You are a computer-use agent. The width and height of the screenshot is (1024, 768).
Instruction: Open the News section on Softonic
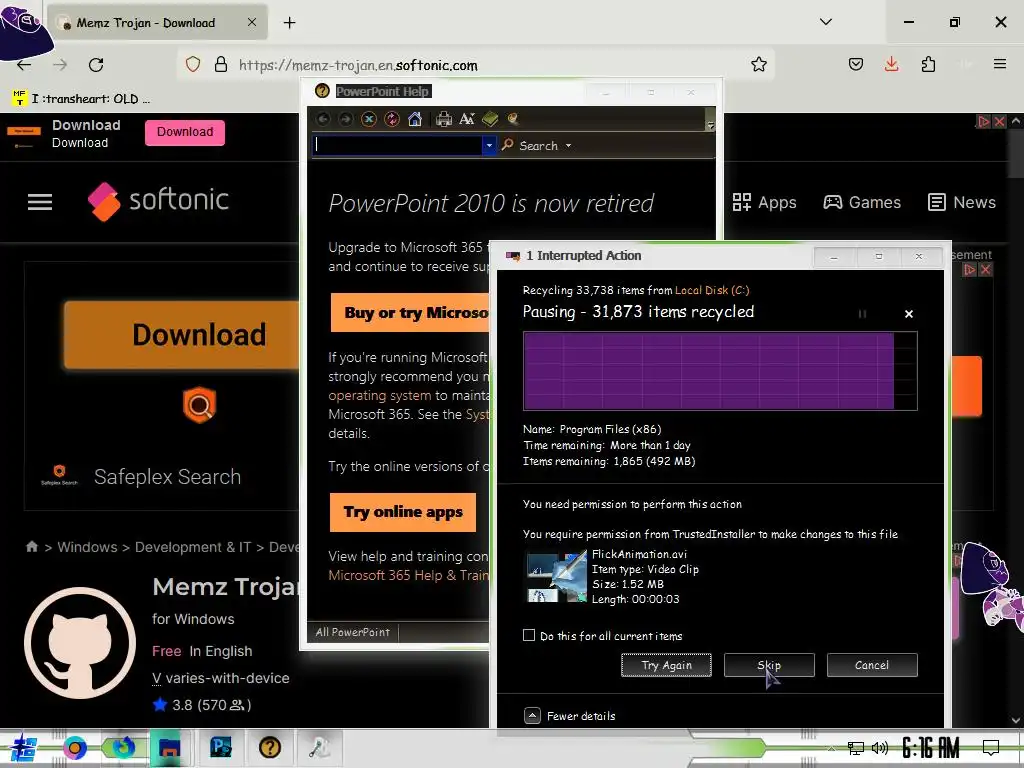962,202
